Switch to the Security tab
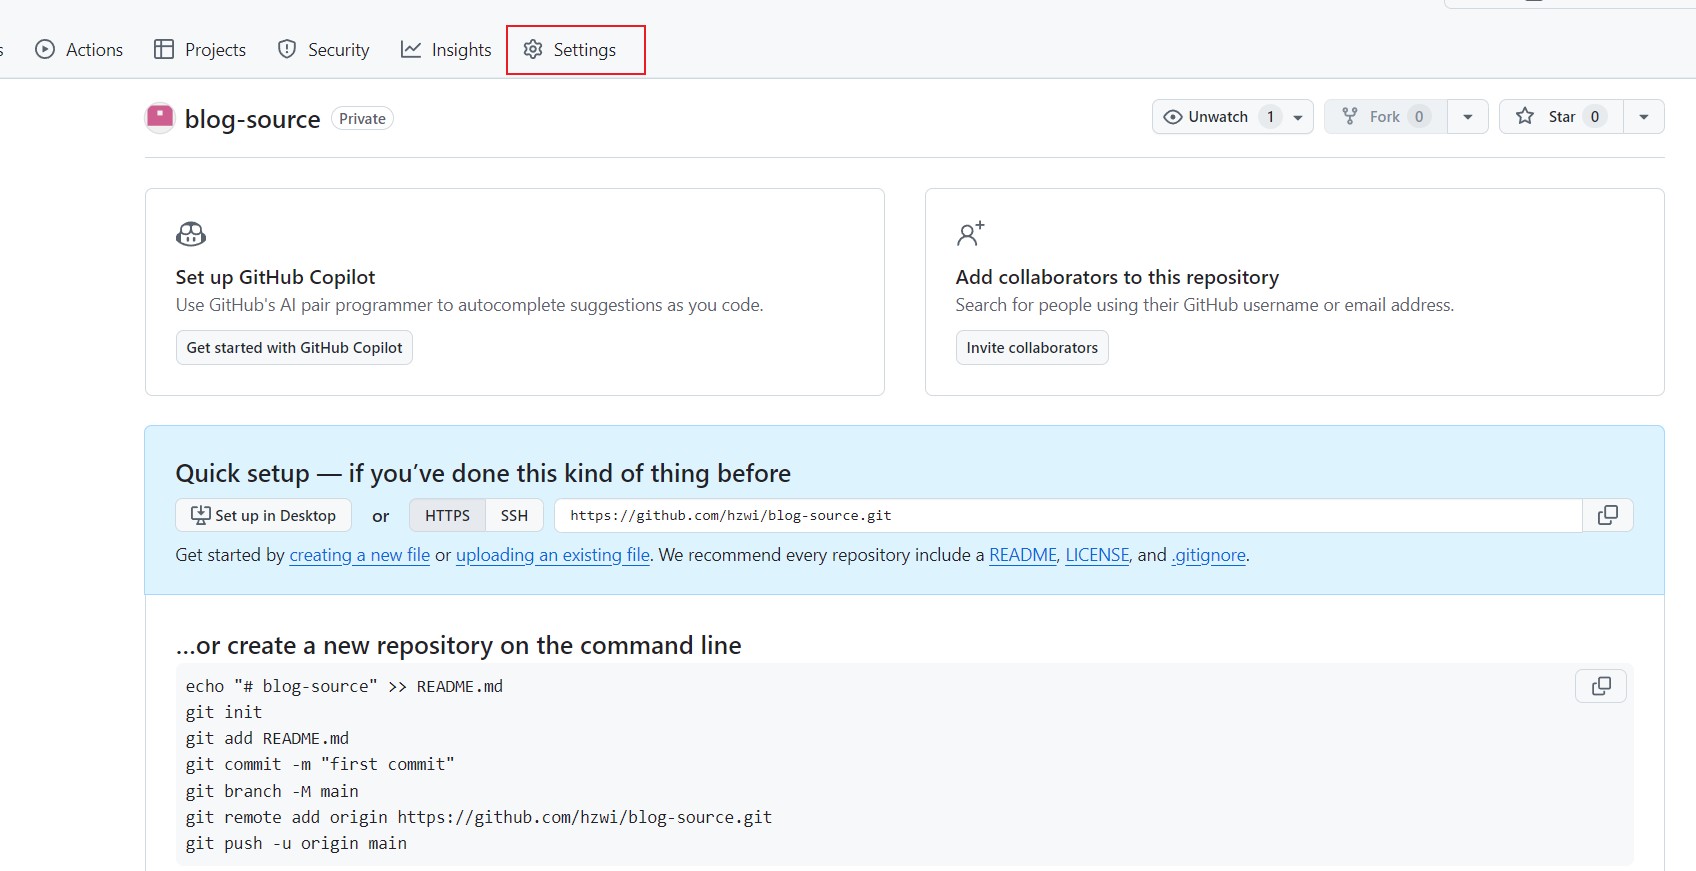 coord(324,50)
